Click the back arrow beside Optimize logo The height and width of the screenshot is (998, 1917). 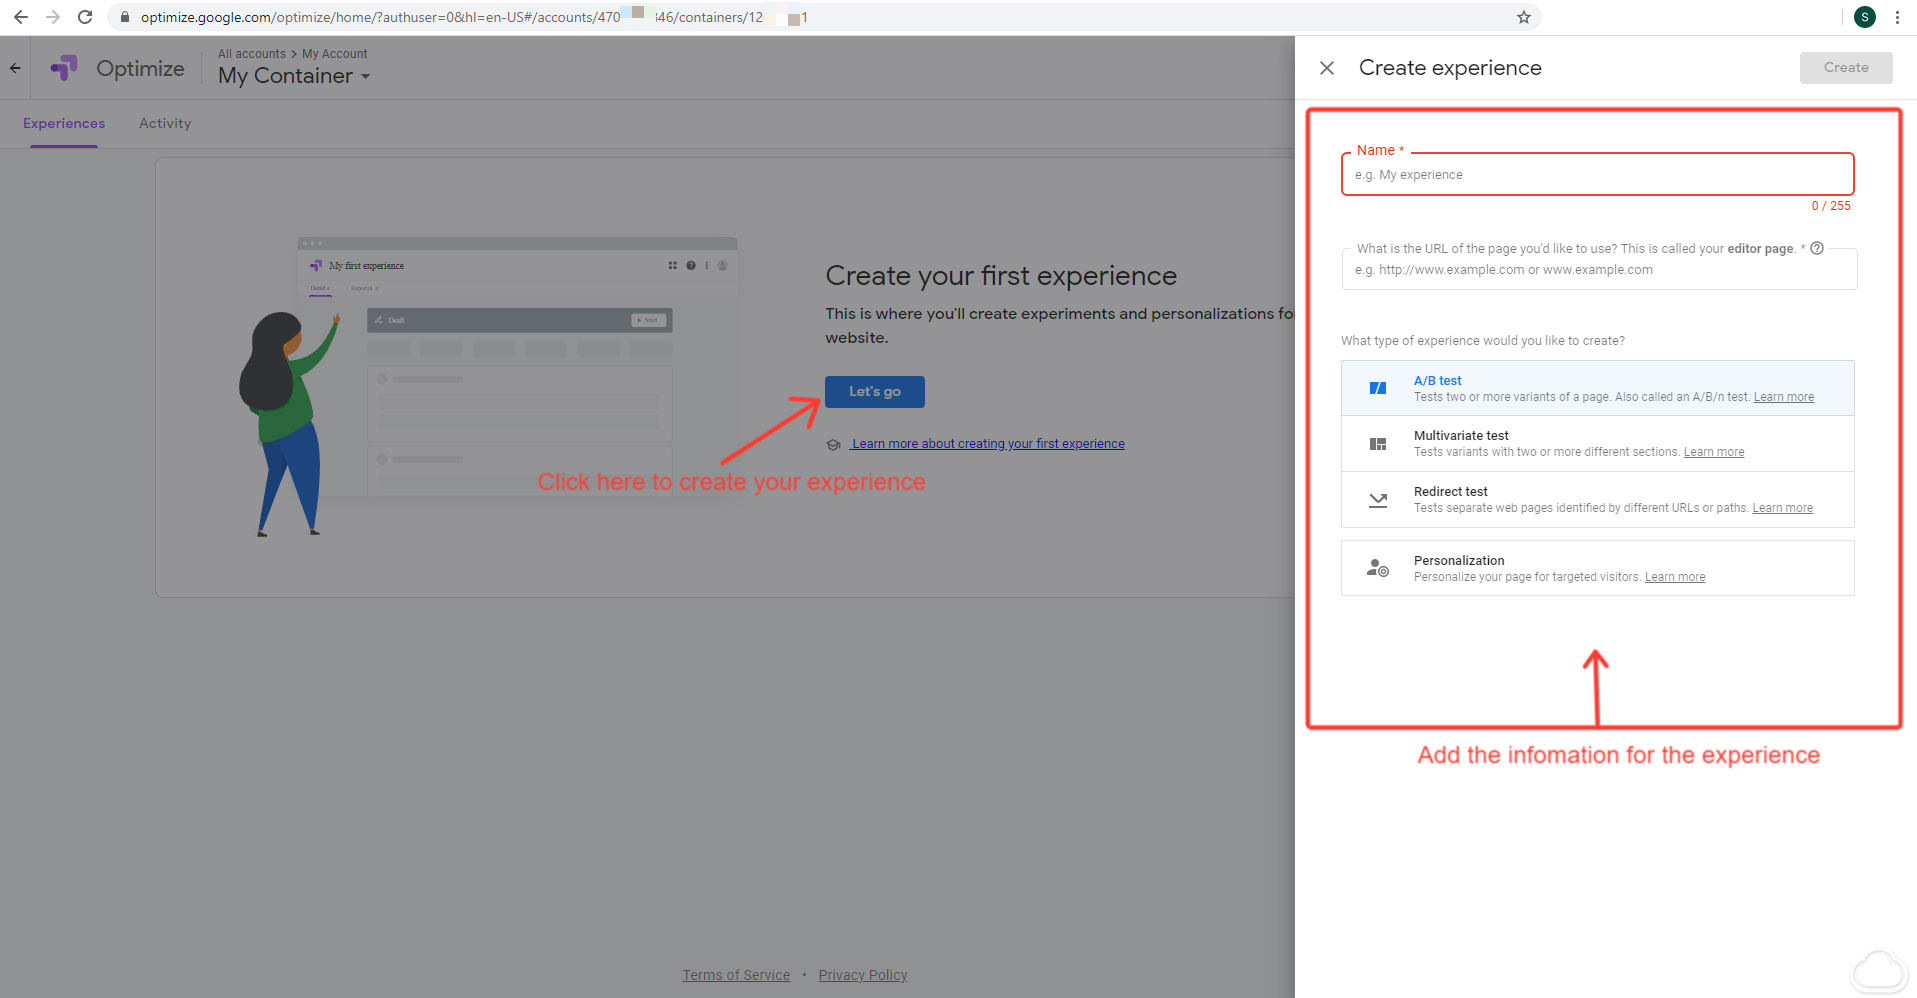click(x=15, y=68)
